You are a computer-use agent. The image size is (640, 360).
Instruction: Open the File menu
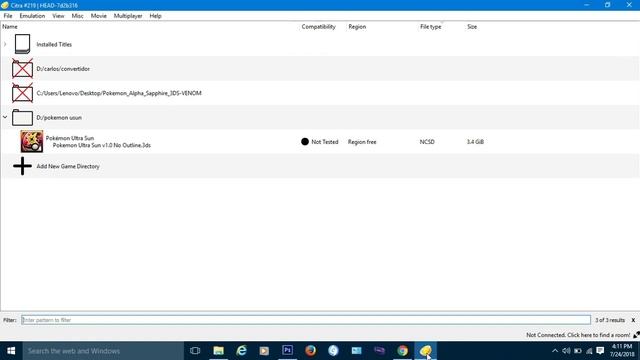click(8, 16)
